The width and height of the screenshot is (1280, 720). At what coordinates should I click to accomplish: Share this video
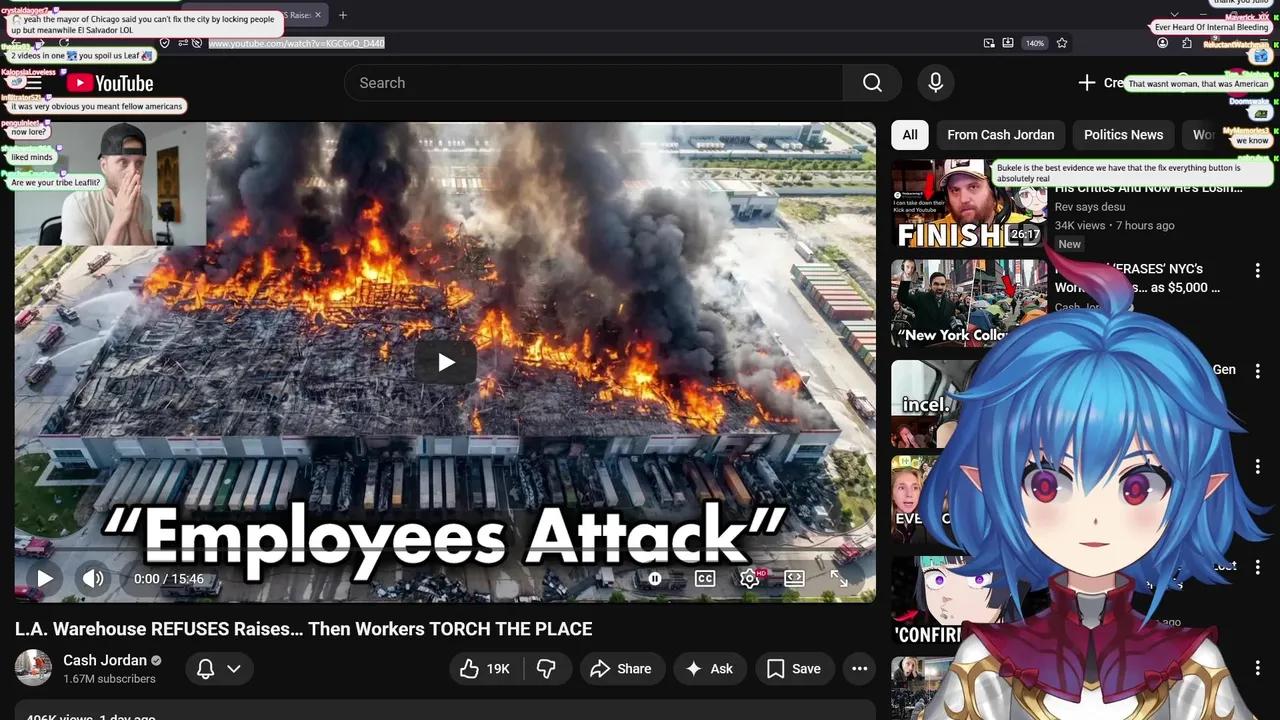tap(621, 669)
